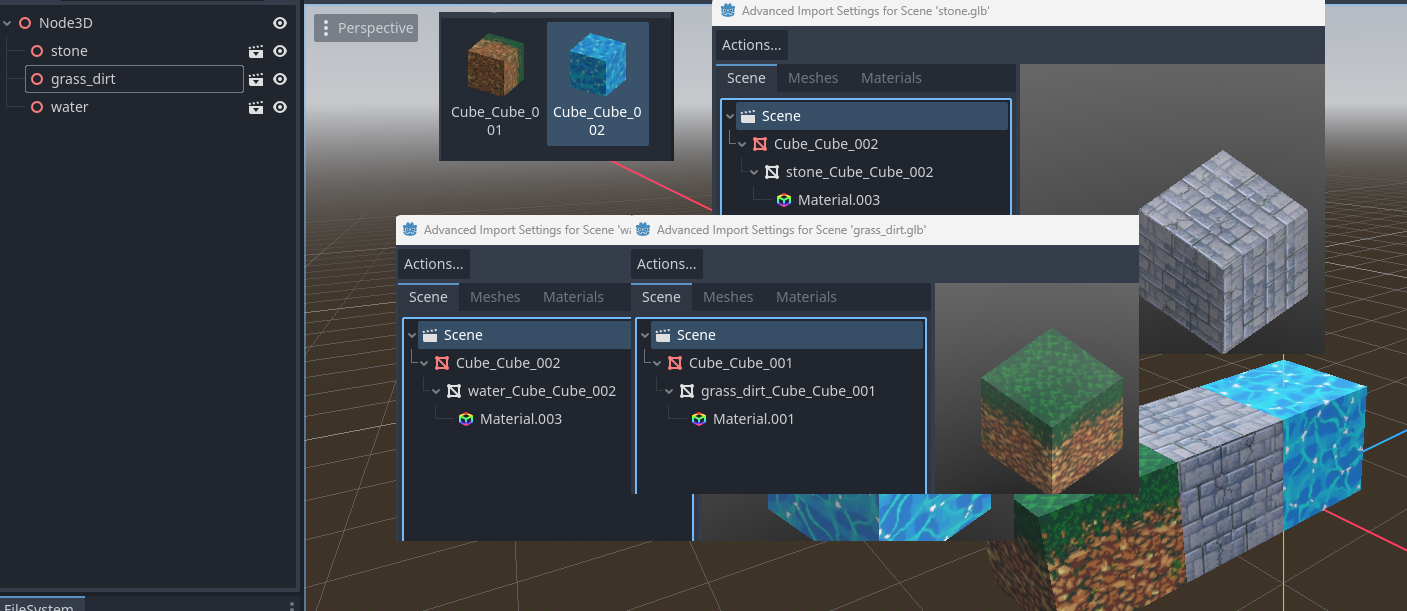Switch to Scene tab in grass_dirt.glb window
This screenshot has height=611, width=1407.
[661, 297]
